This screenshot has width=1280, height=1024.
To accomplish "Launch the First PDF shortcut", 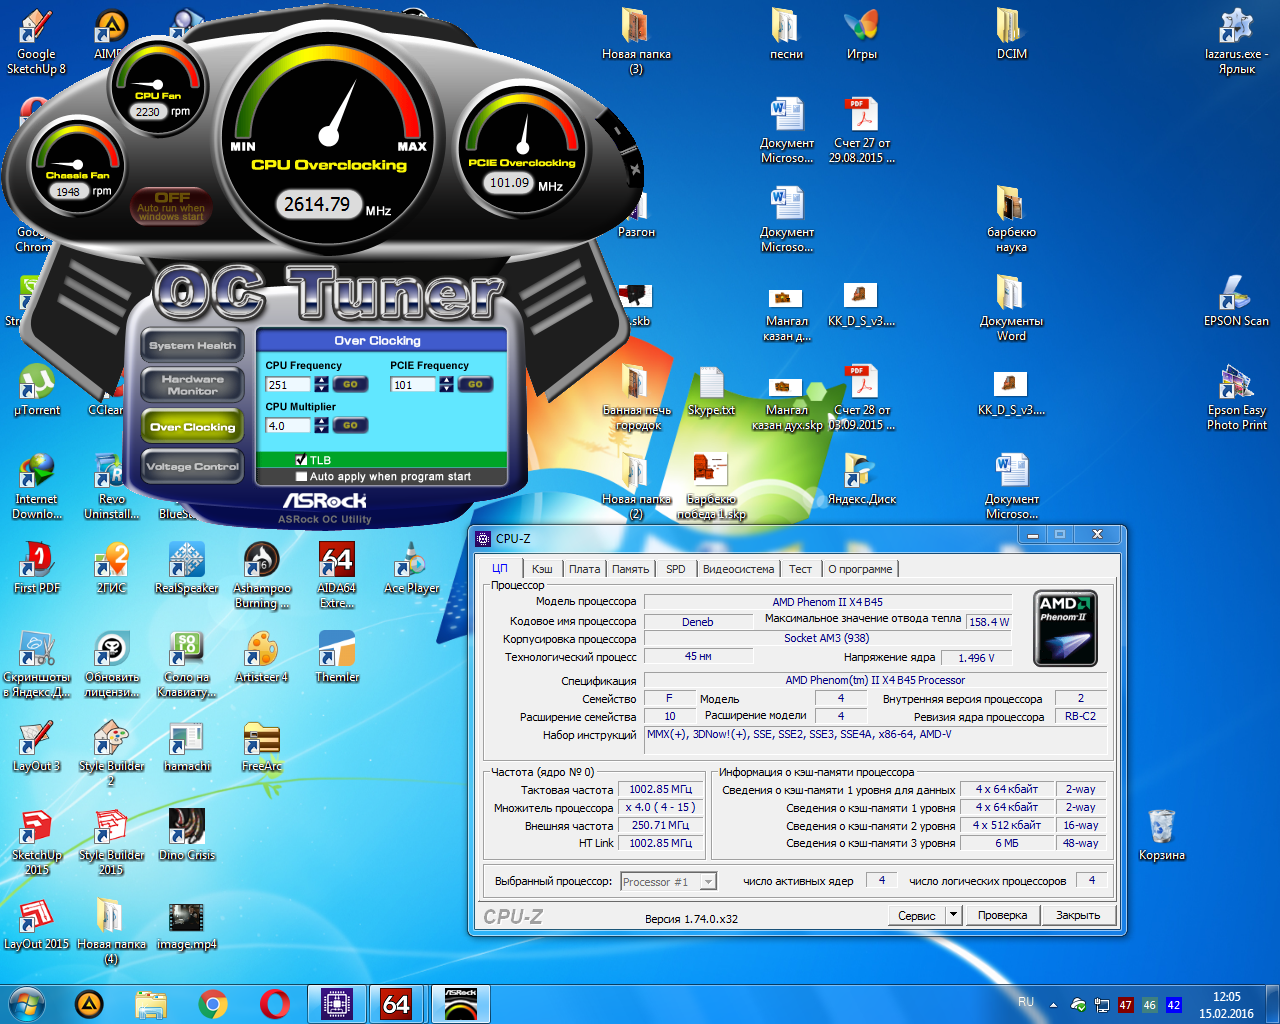I will [37, 569].
